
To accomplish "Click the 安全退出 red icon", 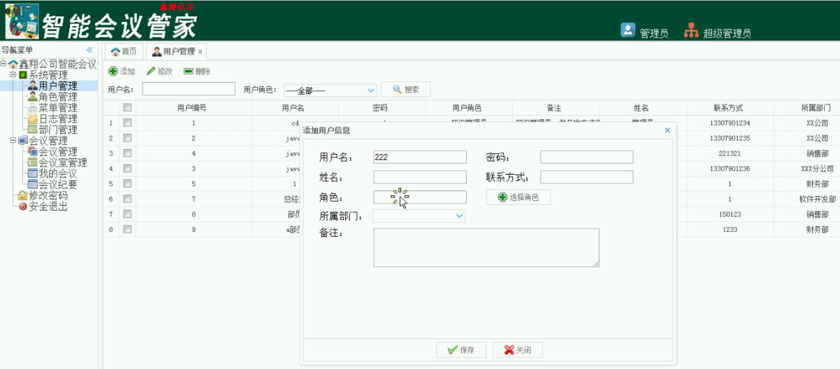I will (x=23, y=206).
